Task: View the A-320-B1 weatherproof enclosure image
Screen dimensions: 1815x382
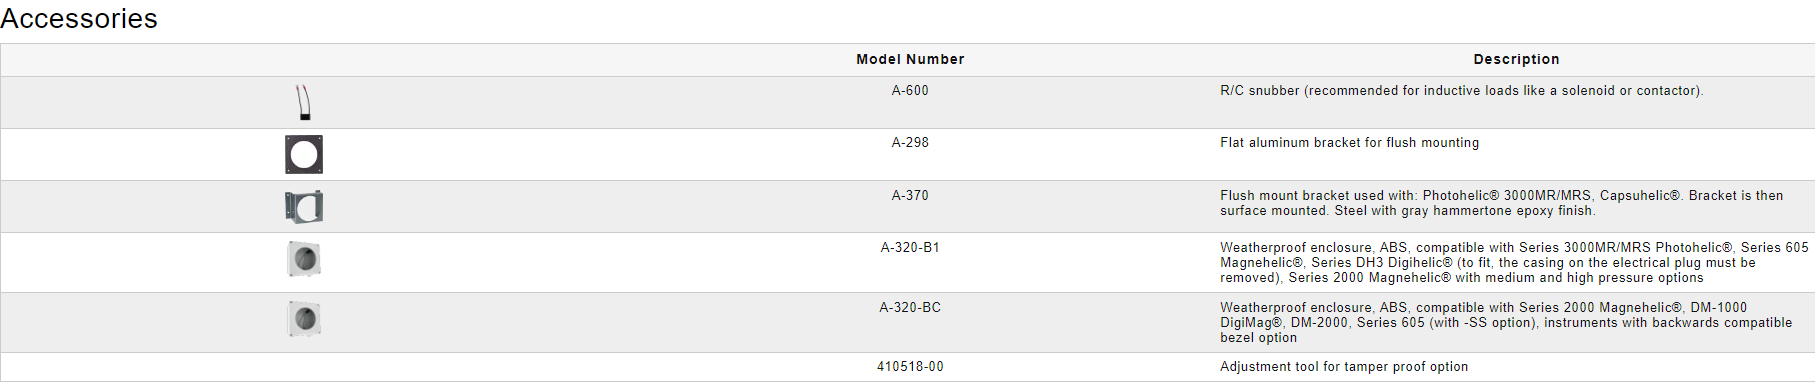Action: tap(304, 259)
